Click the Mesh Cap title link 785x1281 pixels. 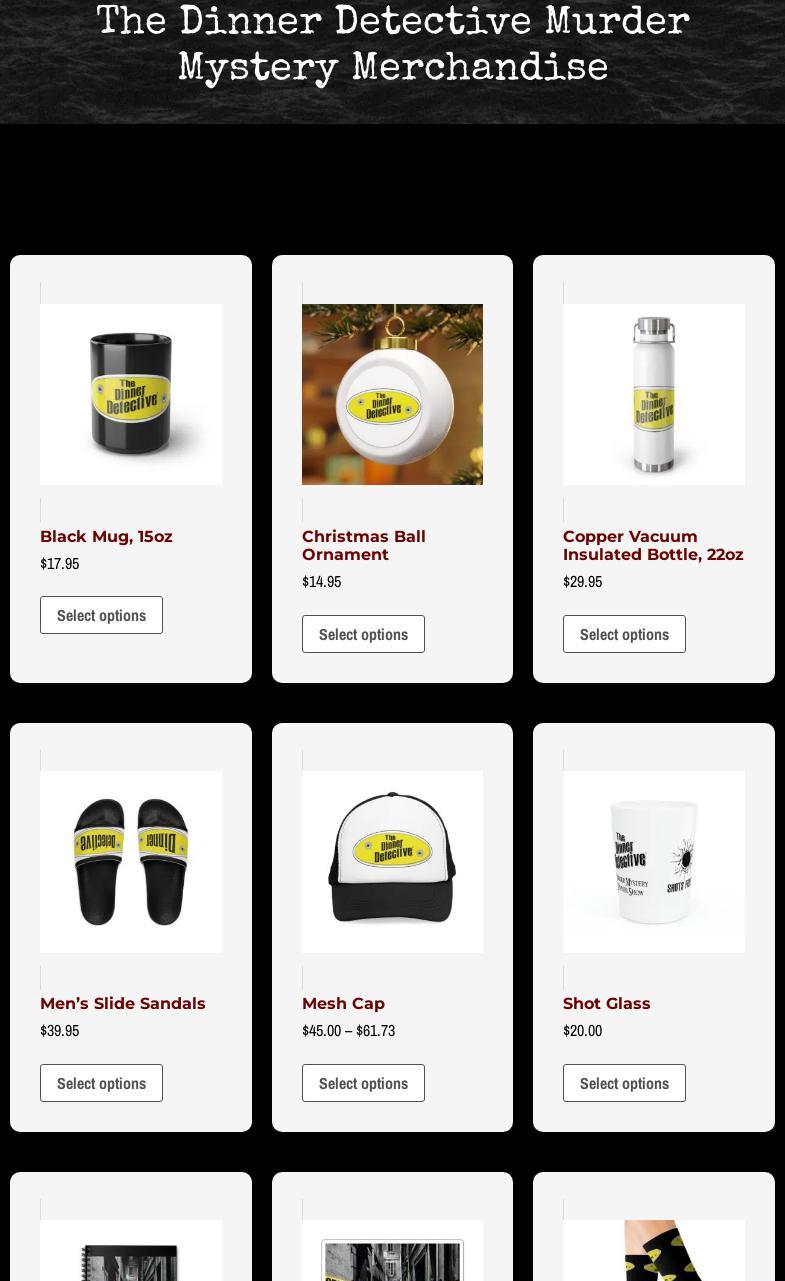343,1004
